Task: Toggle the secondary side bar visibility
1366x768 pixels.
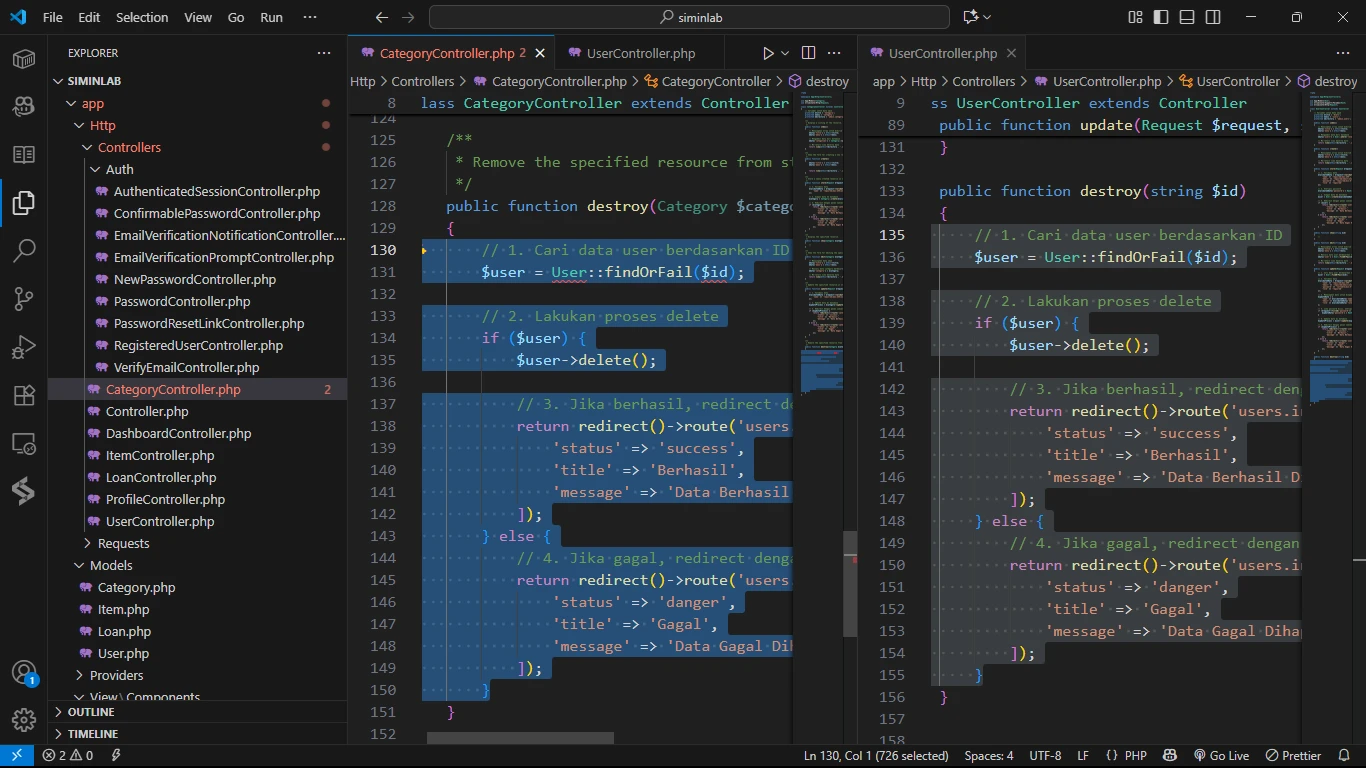Action: (1213, 17)
